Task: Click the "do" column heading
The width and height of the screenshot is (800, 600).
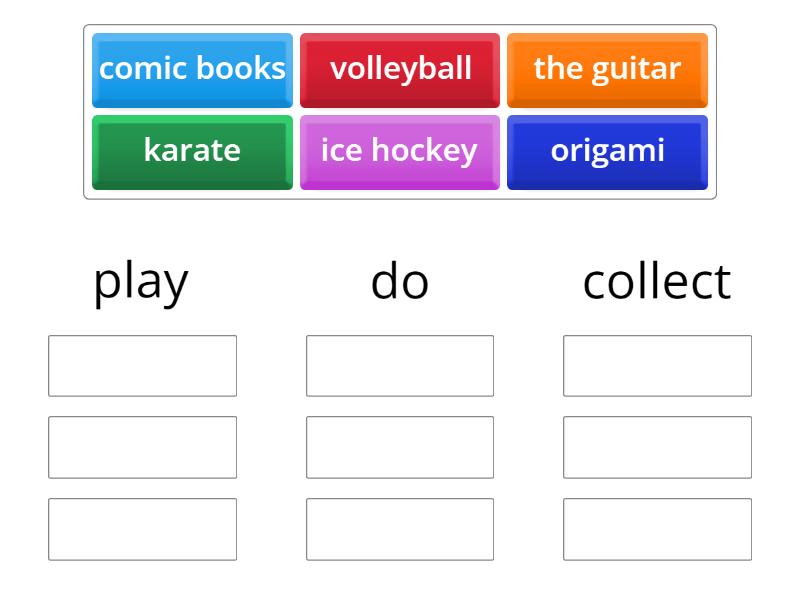Action: coord(399,281)
